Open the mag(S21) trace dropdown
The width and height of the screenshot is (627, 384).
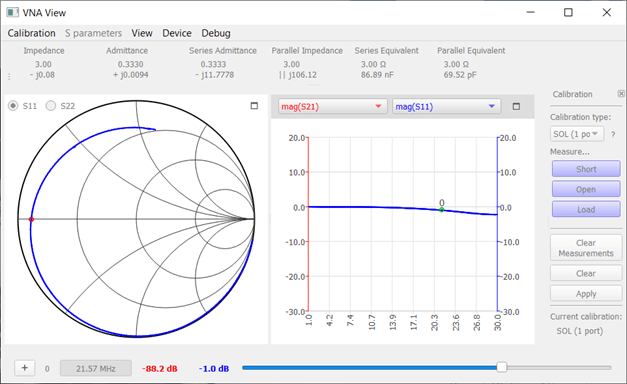pos(332,106)
